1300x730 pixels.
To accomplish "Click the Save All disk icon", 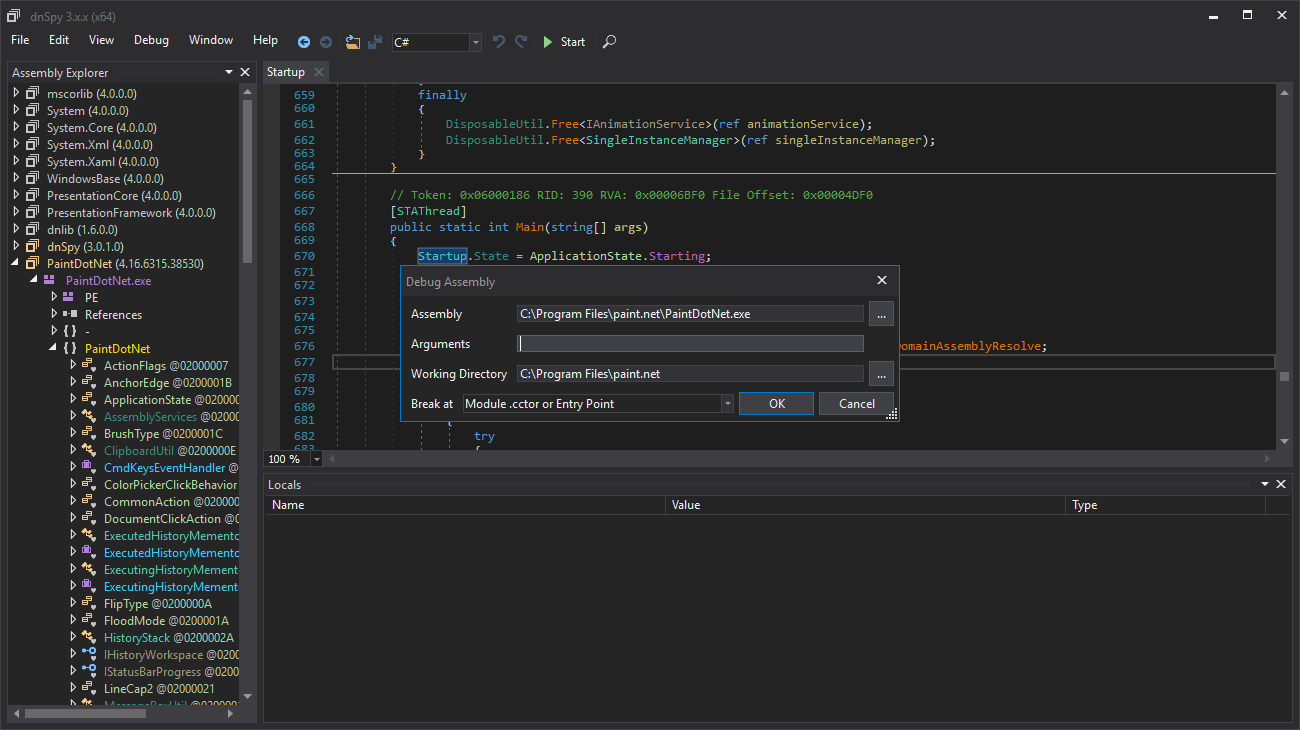I will (x=375, y=42).
